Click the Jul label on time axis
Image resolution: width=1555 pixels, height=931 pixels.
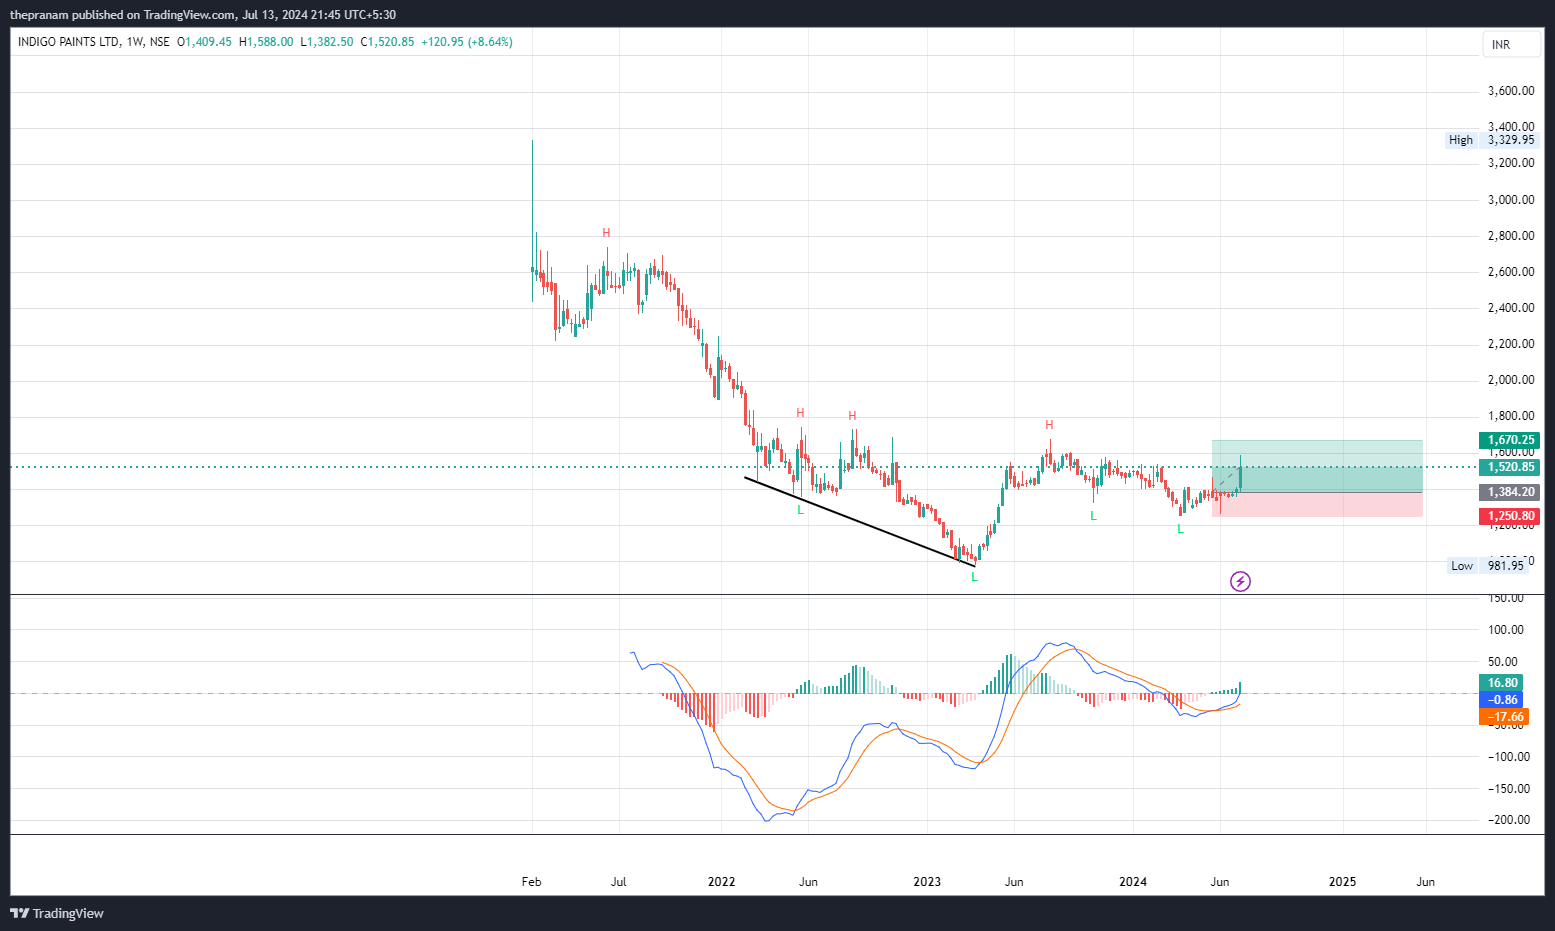click(619, 882)
